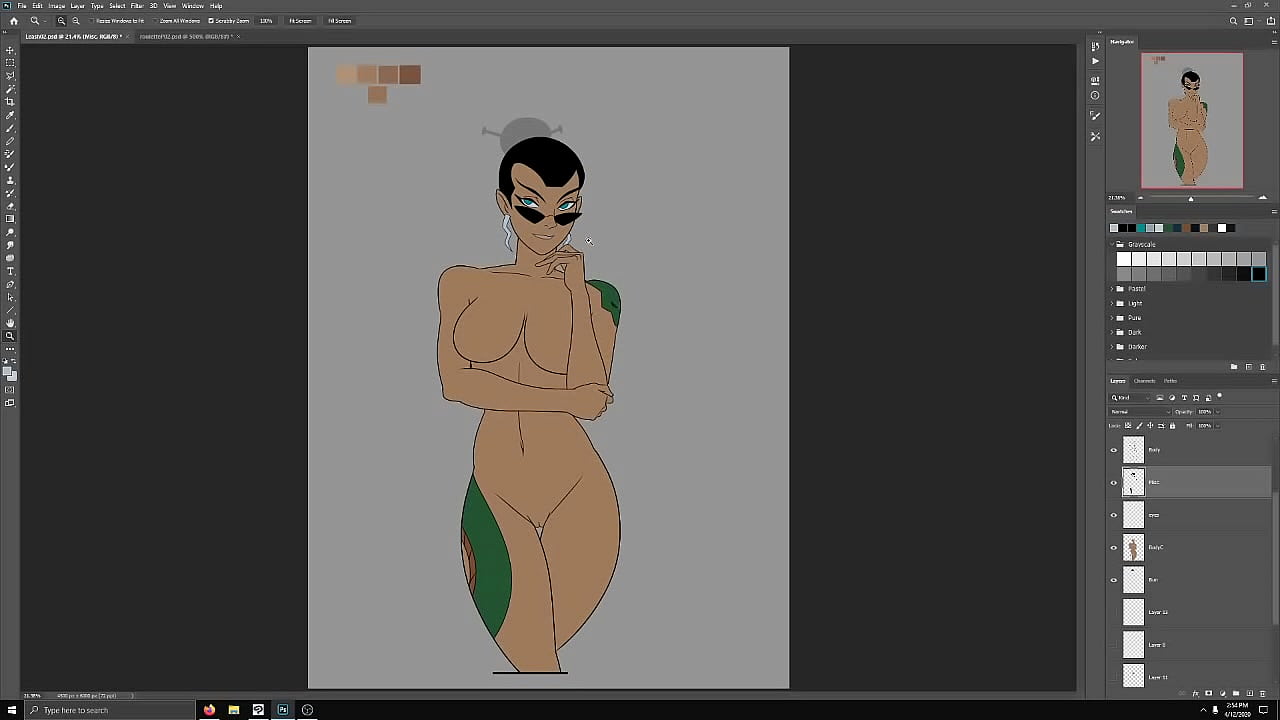The height and width of the screenshot is (720, 1280).
Task: Add layer style using fx icon
Action: click(1197, 693)
